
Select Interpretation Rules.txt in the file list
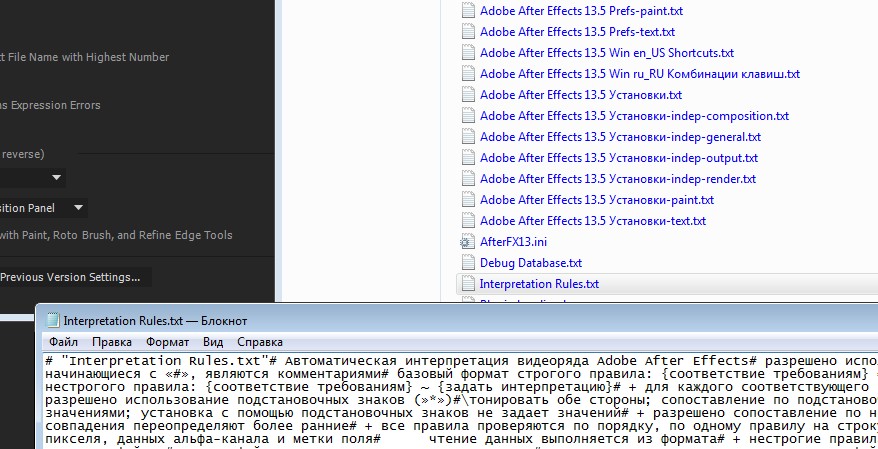coord(539,284)
